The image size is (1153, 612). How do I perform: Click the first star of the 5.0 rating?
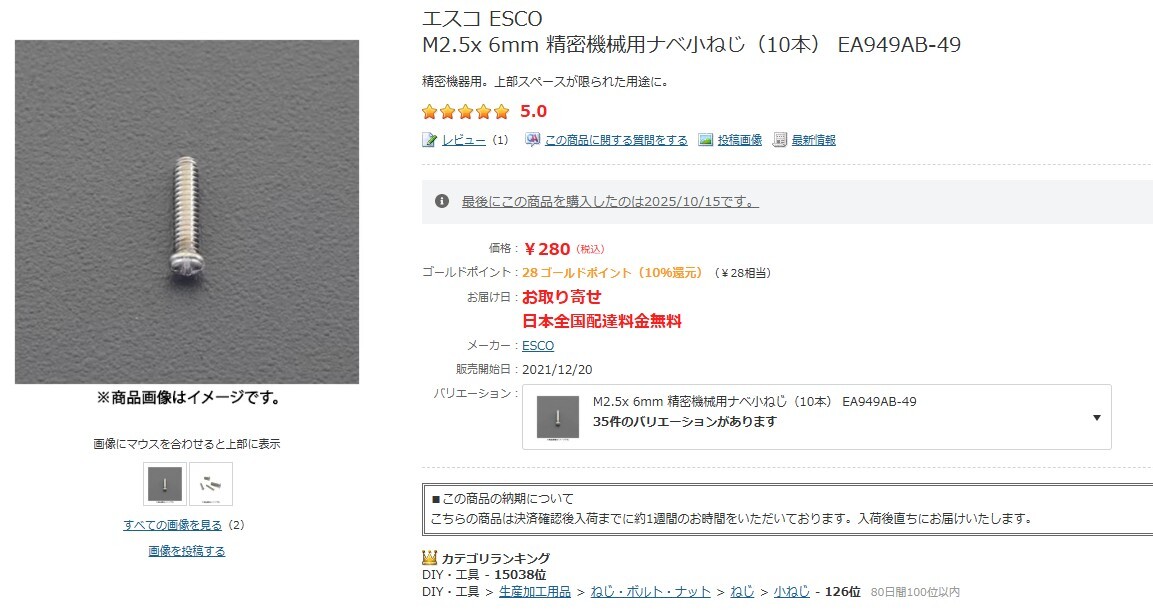point(428,111)
